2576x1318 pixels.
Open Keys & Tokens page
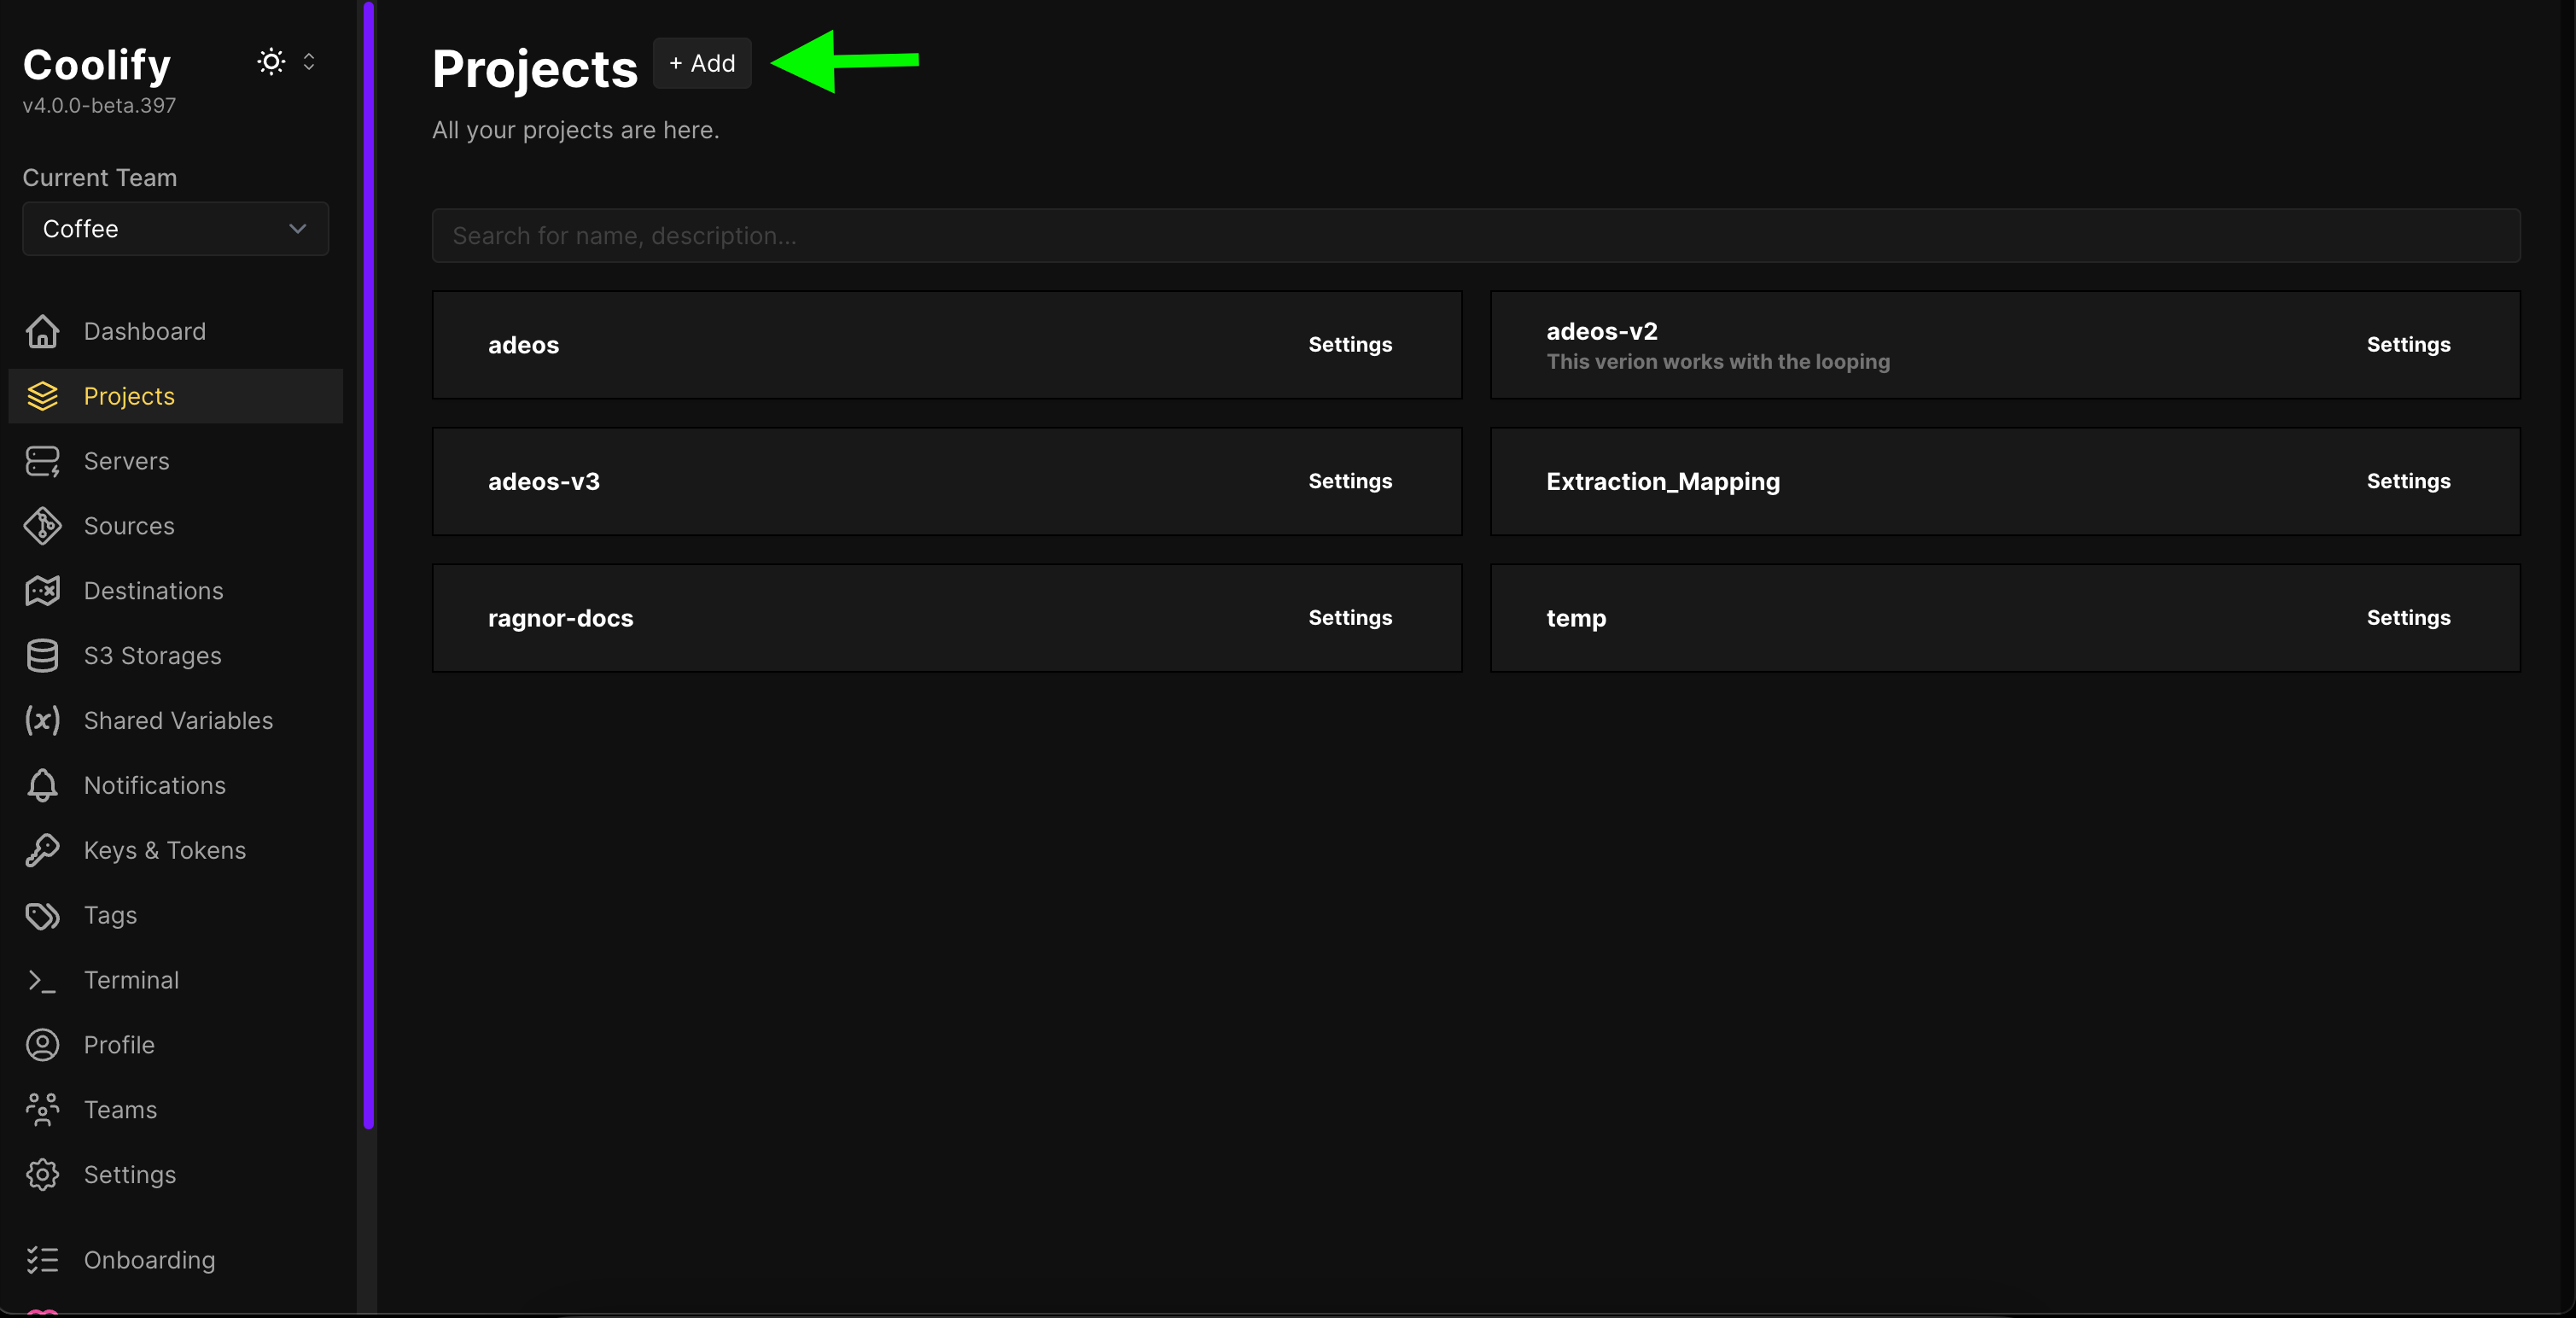[176, 850]
